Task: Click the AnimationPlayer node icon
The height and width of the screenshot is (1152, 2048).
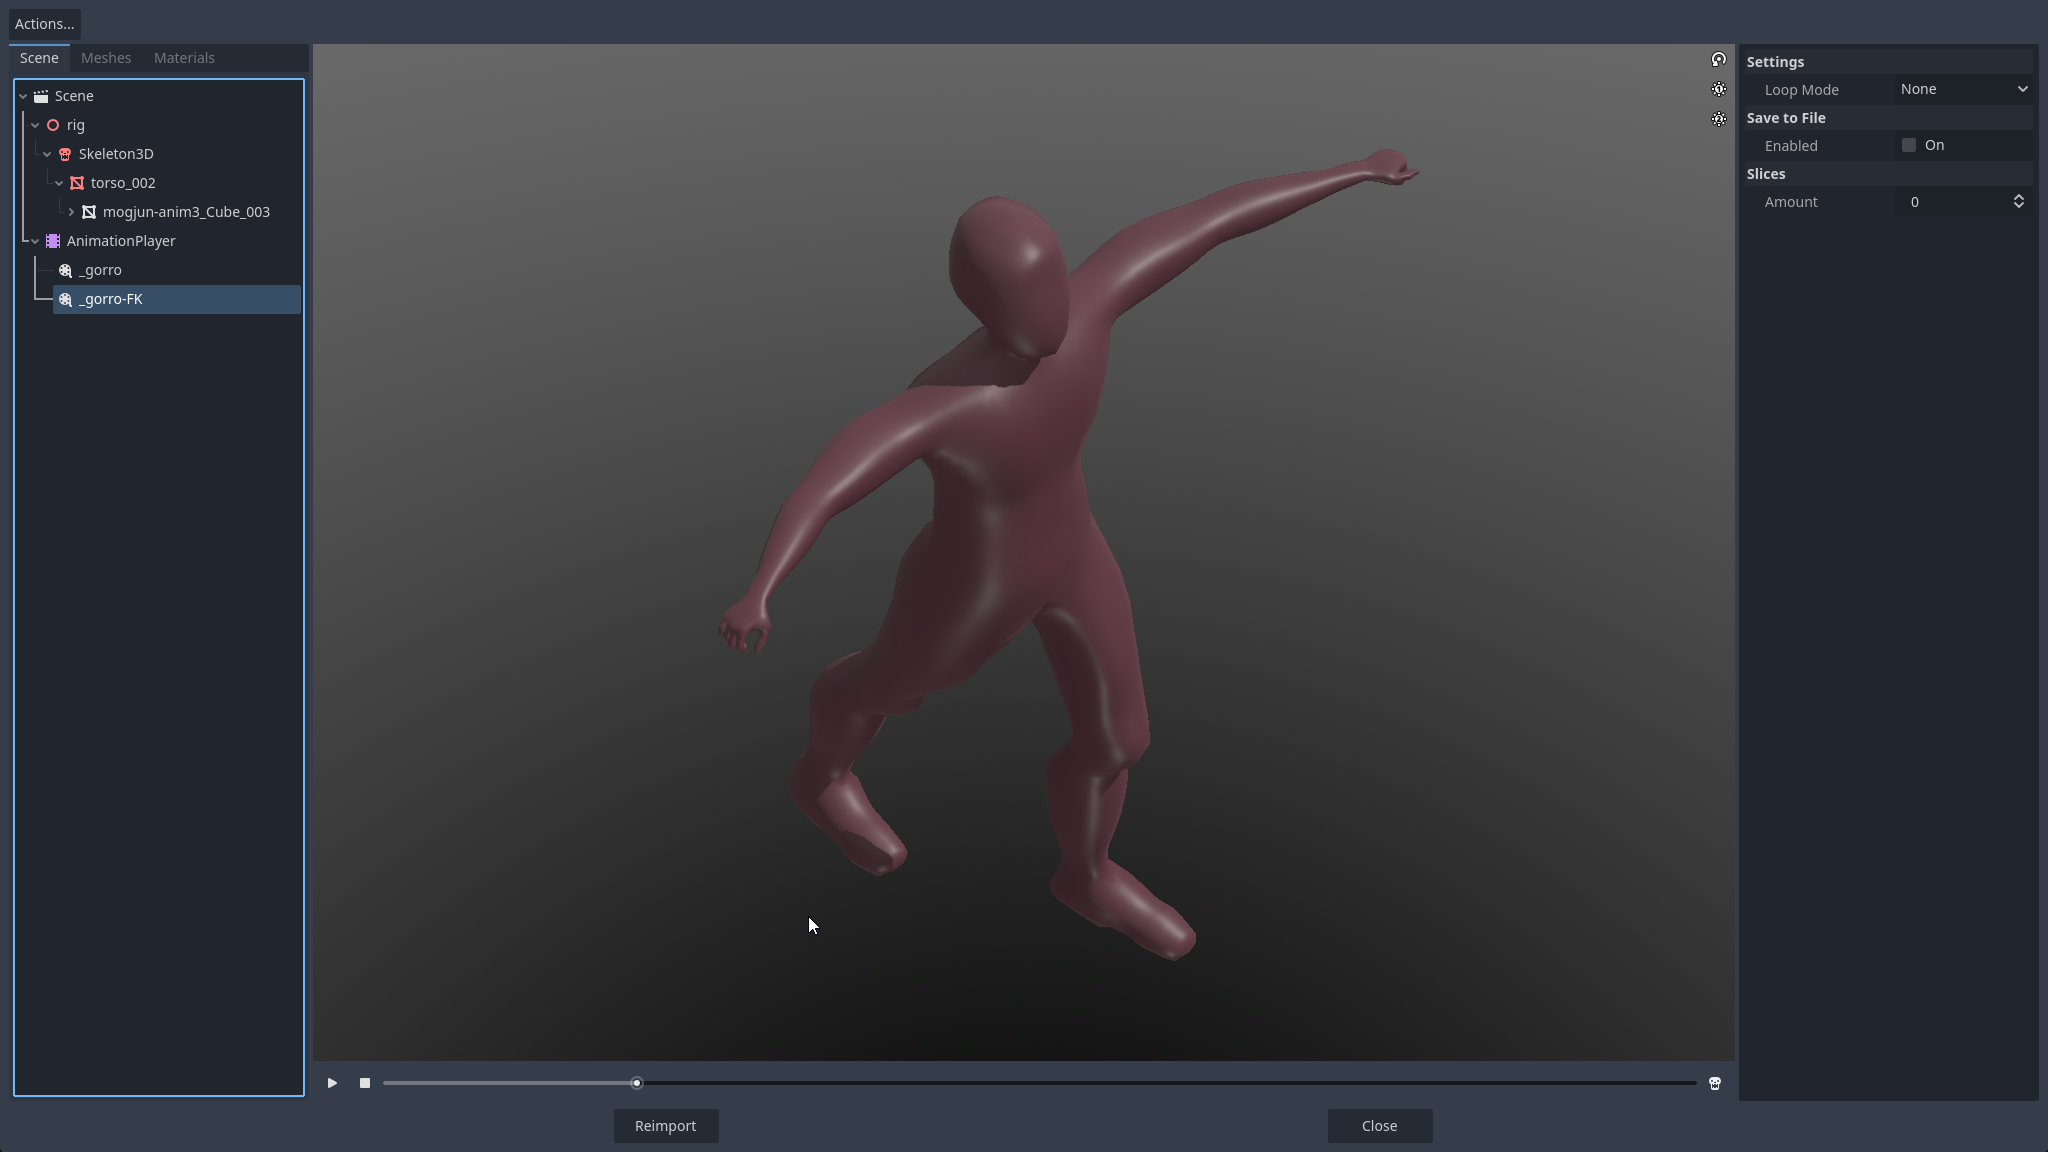Action: (x=53, y=241)
